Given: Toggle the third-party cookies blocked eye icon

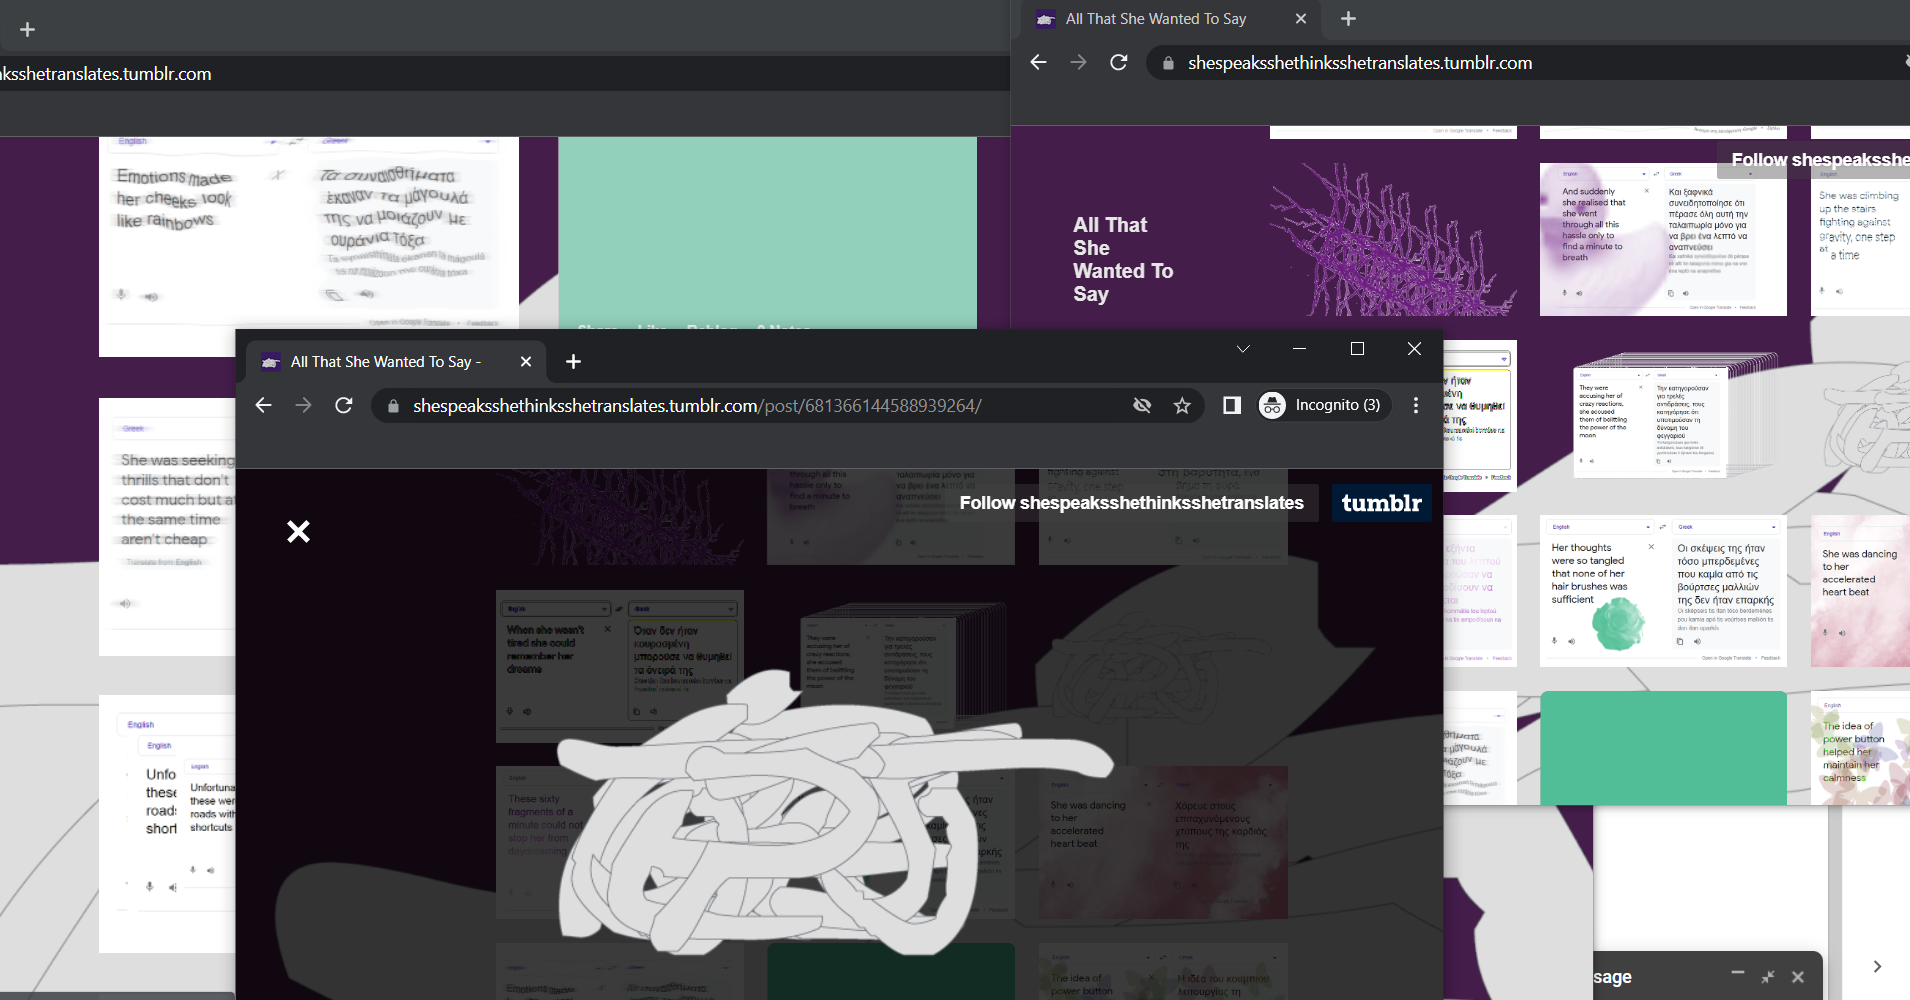Looking at the screenshot, I should pos(1142,405).
